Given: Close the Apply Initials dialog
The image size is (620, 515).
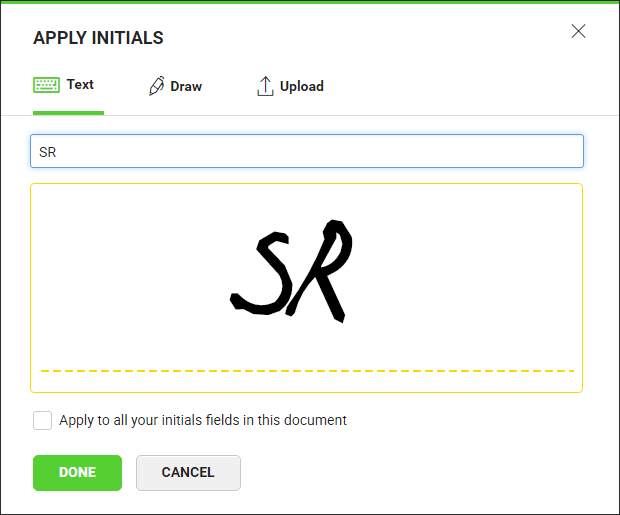Looking at the screenshot, I should pos(578,31).
